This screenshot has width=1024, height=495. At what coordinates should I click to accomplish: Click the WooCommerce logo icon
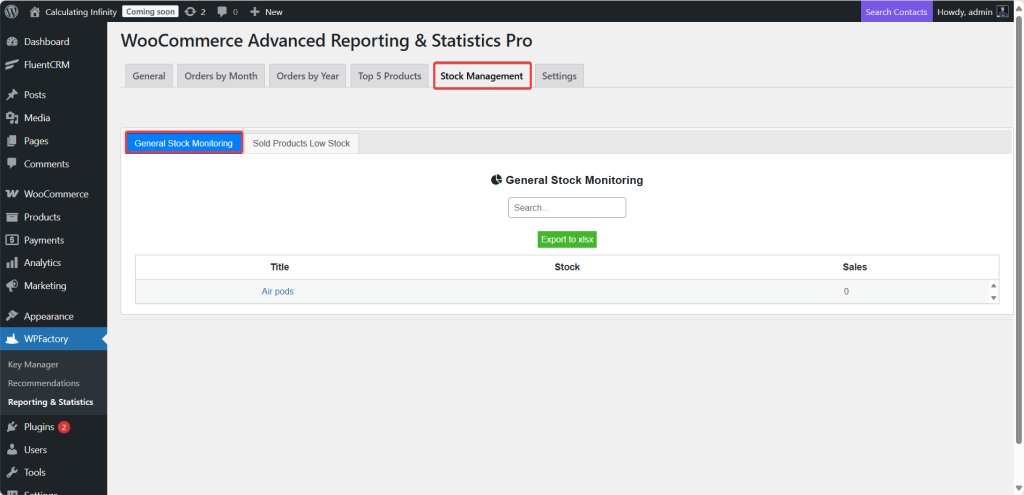(x=12, y=194)
